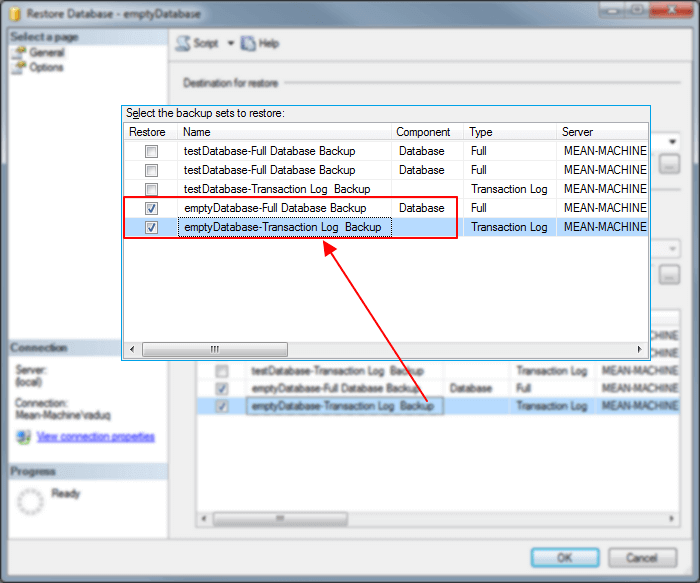Open the upper right dropdown arrow
700x583 pixels.
pos(672,142)
